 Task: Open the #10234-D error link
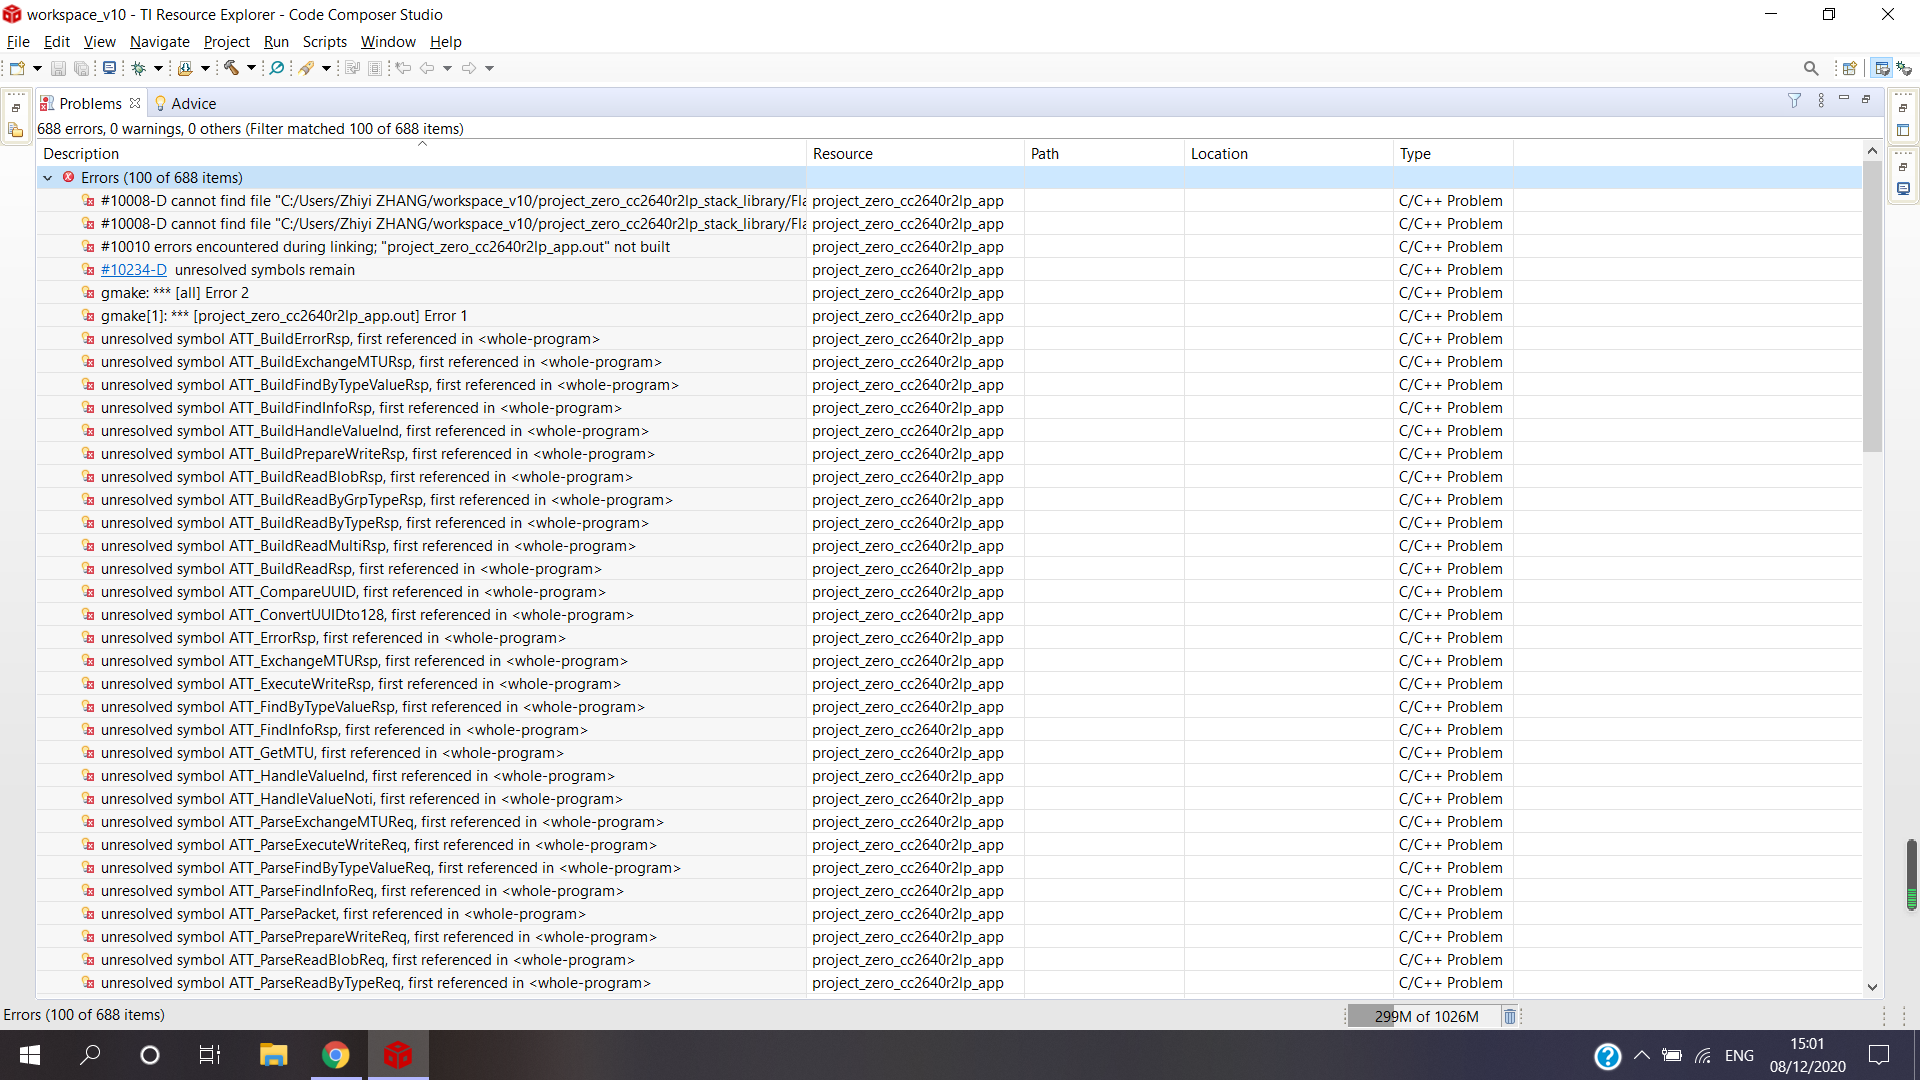133,270
